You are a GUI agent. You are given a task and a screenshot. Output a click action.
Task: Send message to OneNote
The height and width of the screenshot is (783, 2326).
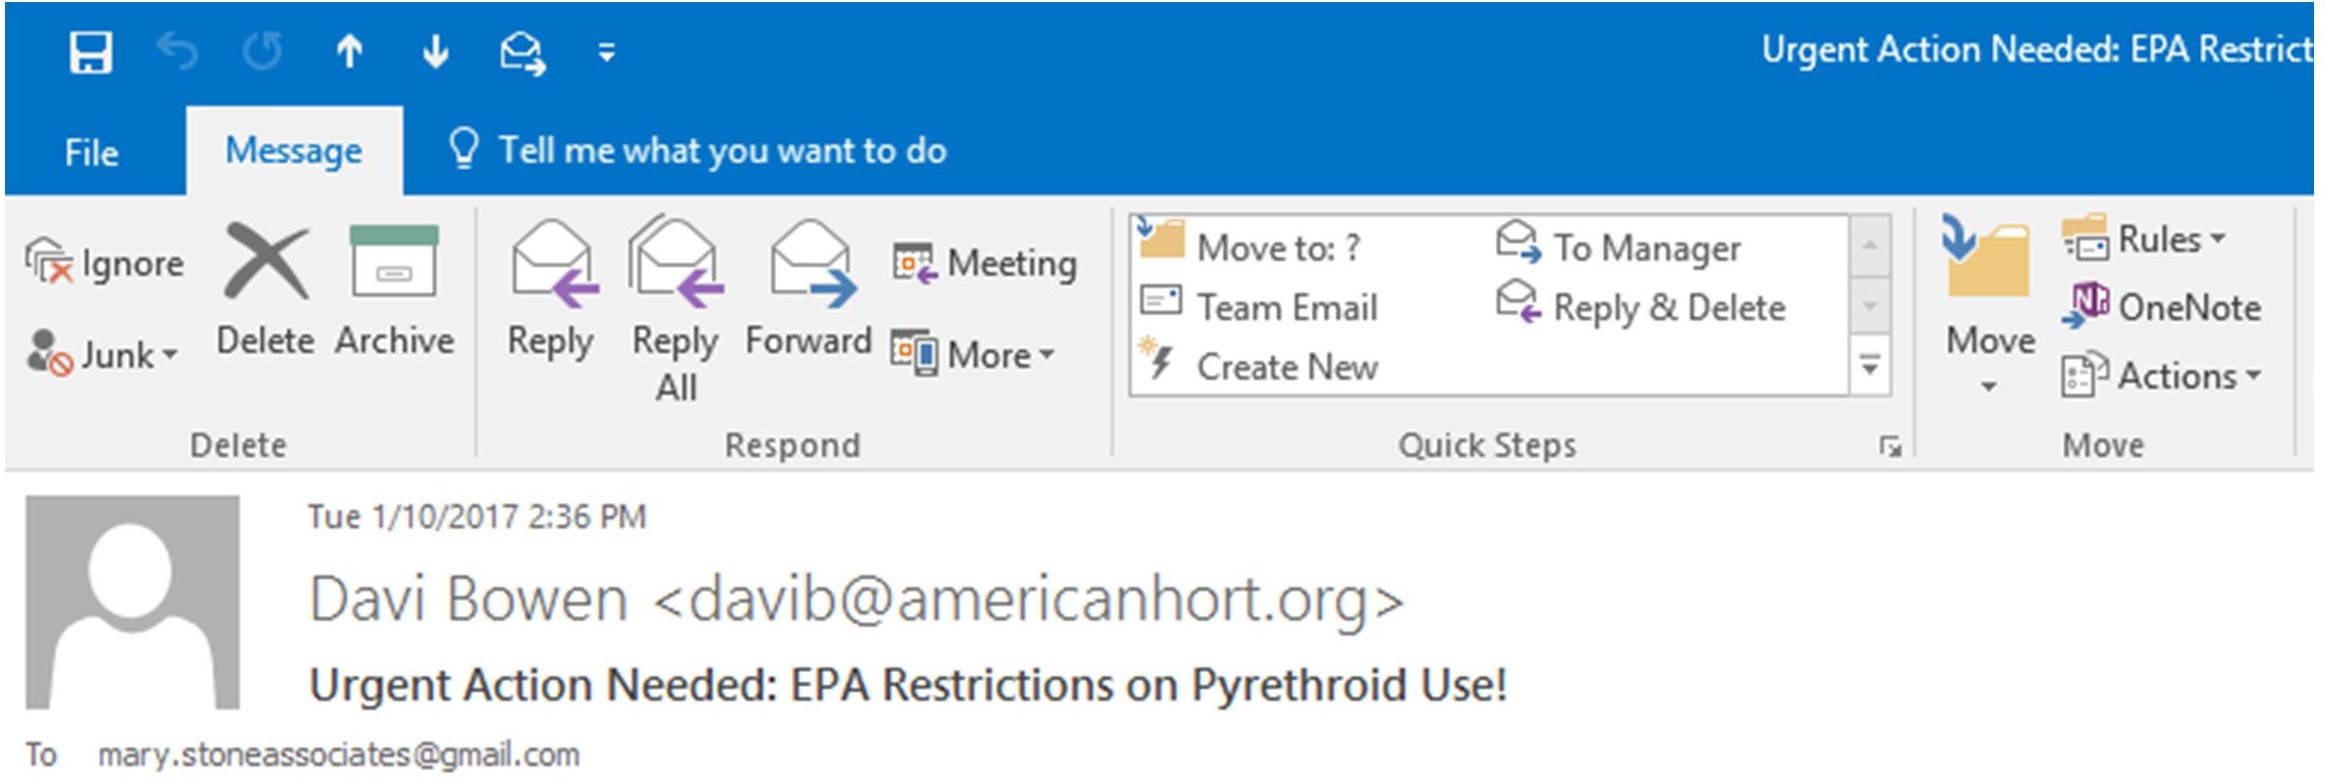tap(2162, 307)
